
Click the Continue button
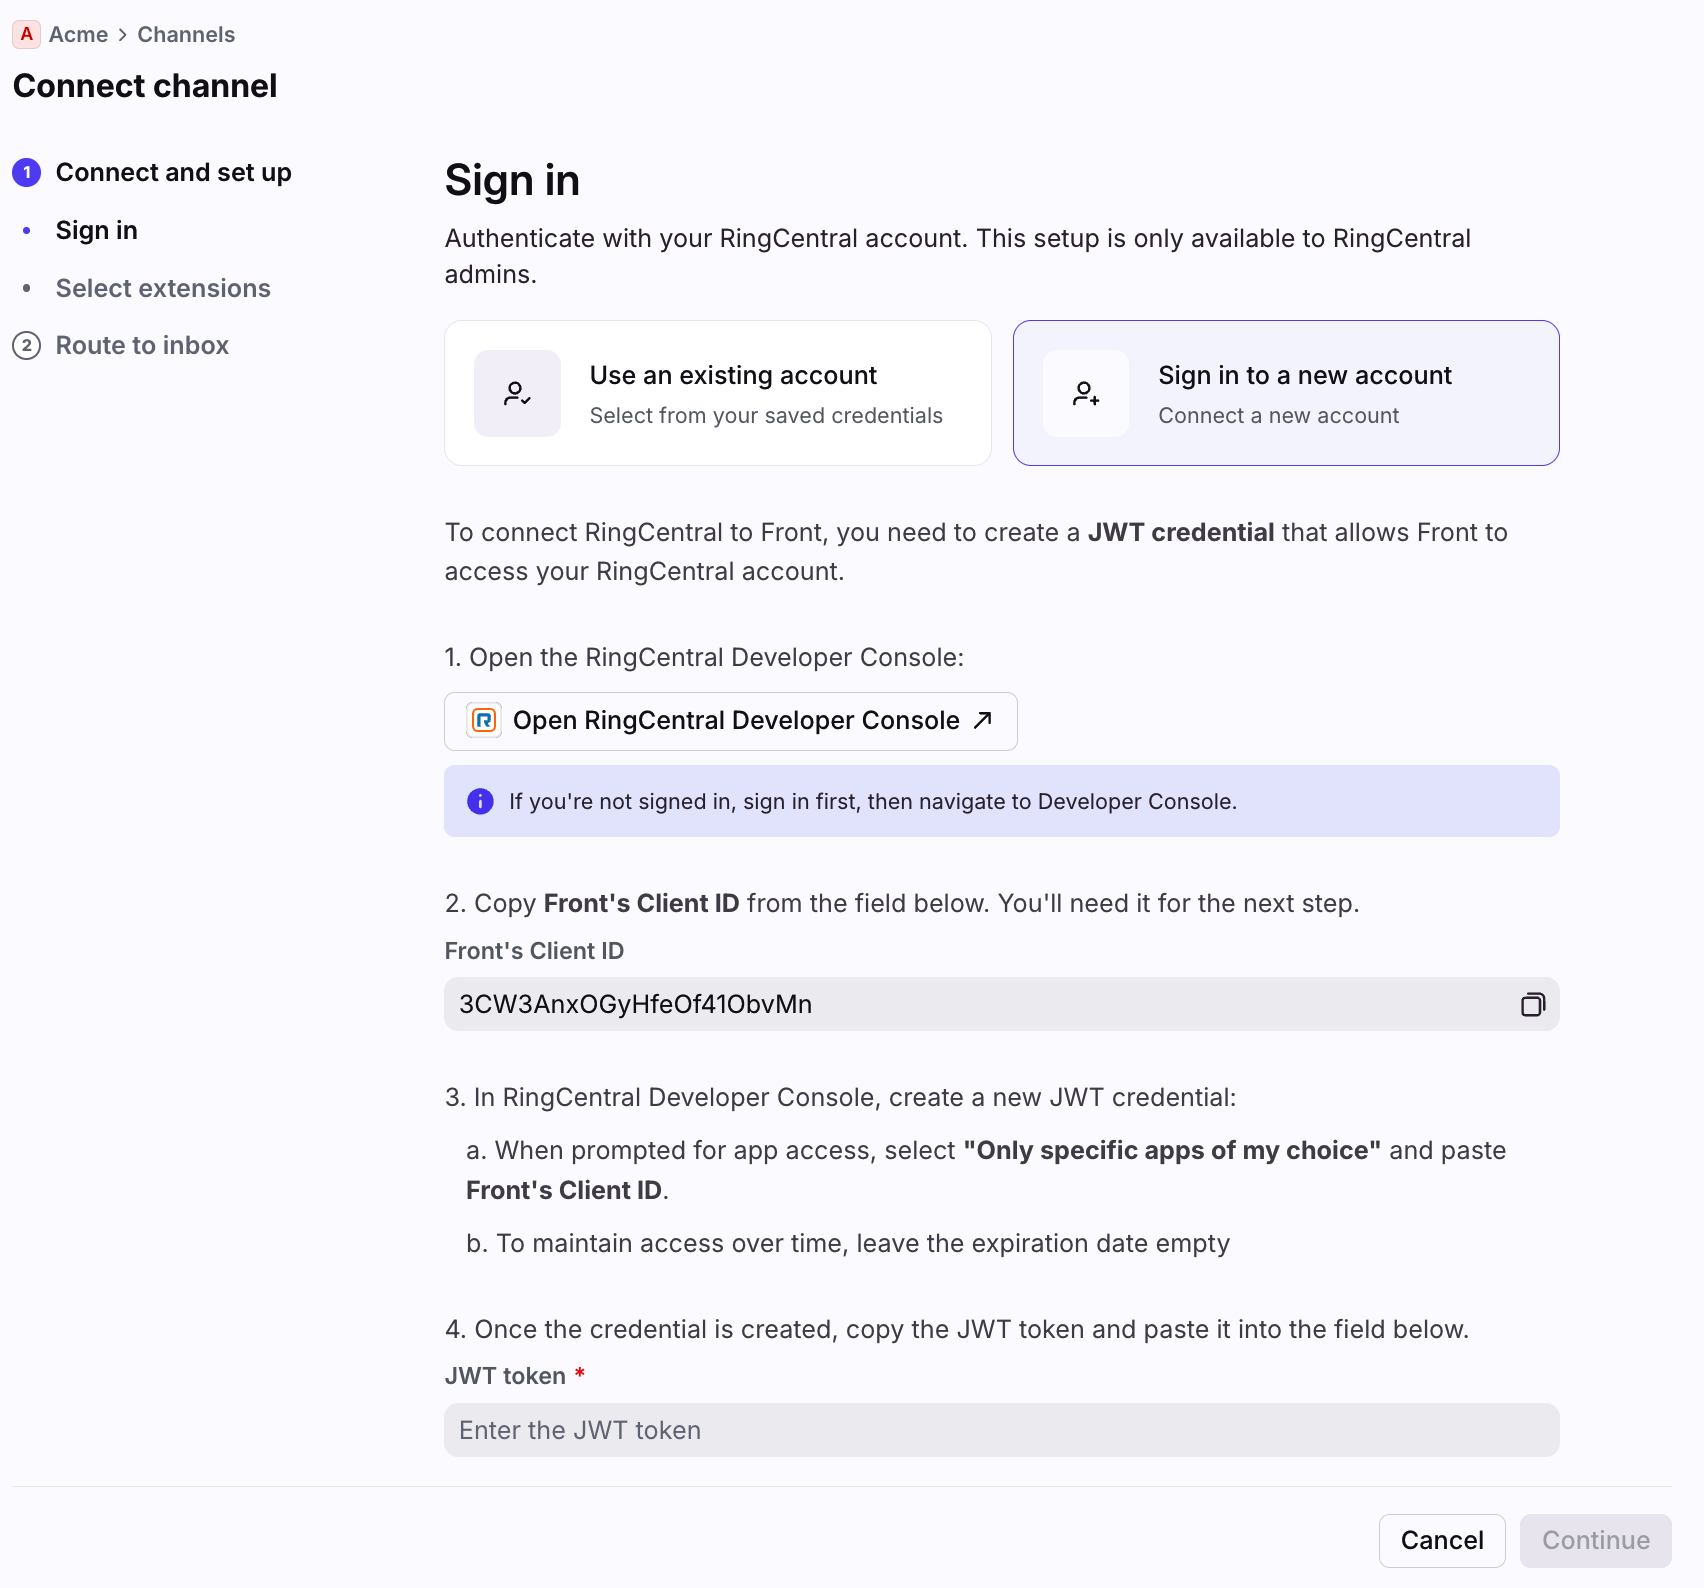pos(1596,1540)
